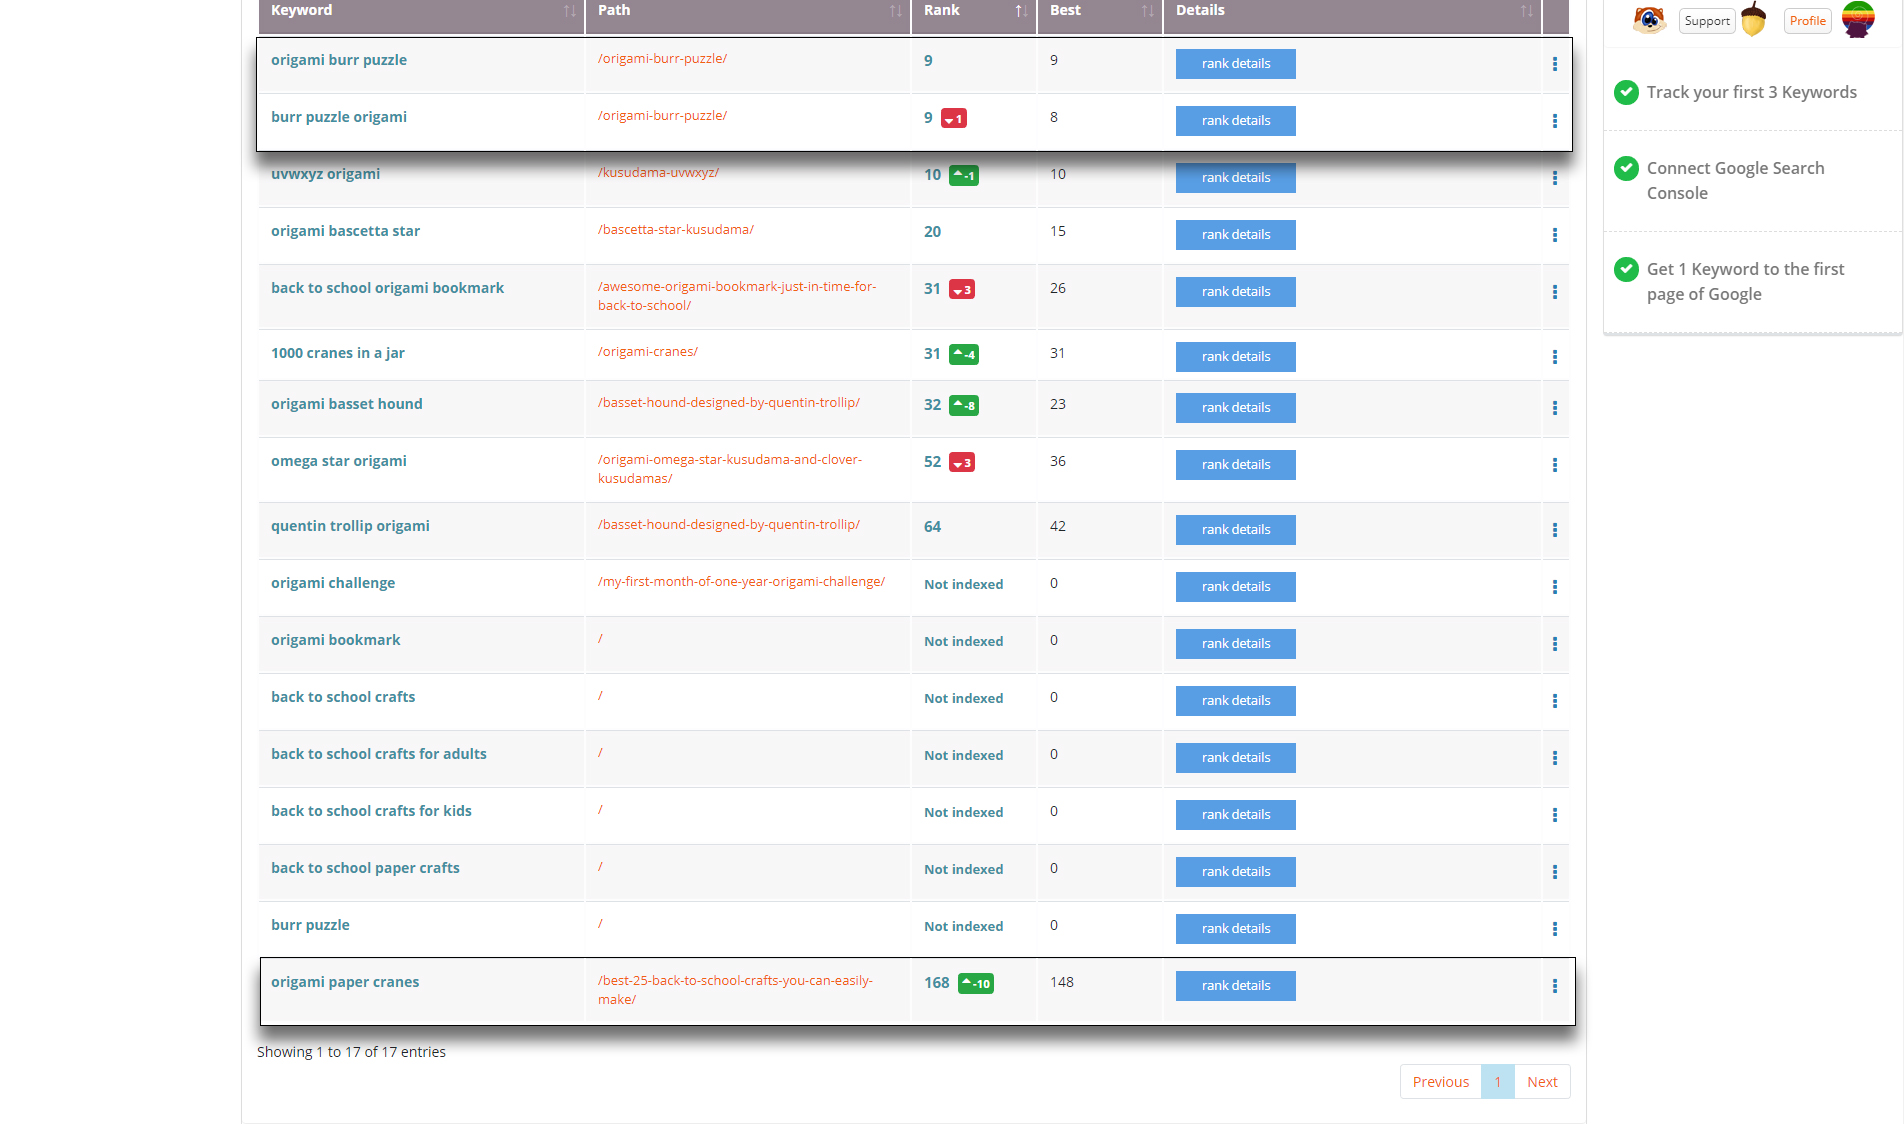Viewport: 1904px width, 1124px height.
Task: Open row menu for back to school origami bookmark
Action: (x=1554, y=292)
